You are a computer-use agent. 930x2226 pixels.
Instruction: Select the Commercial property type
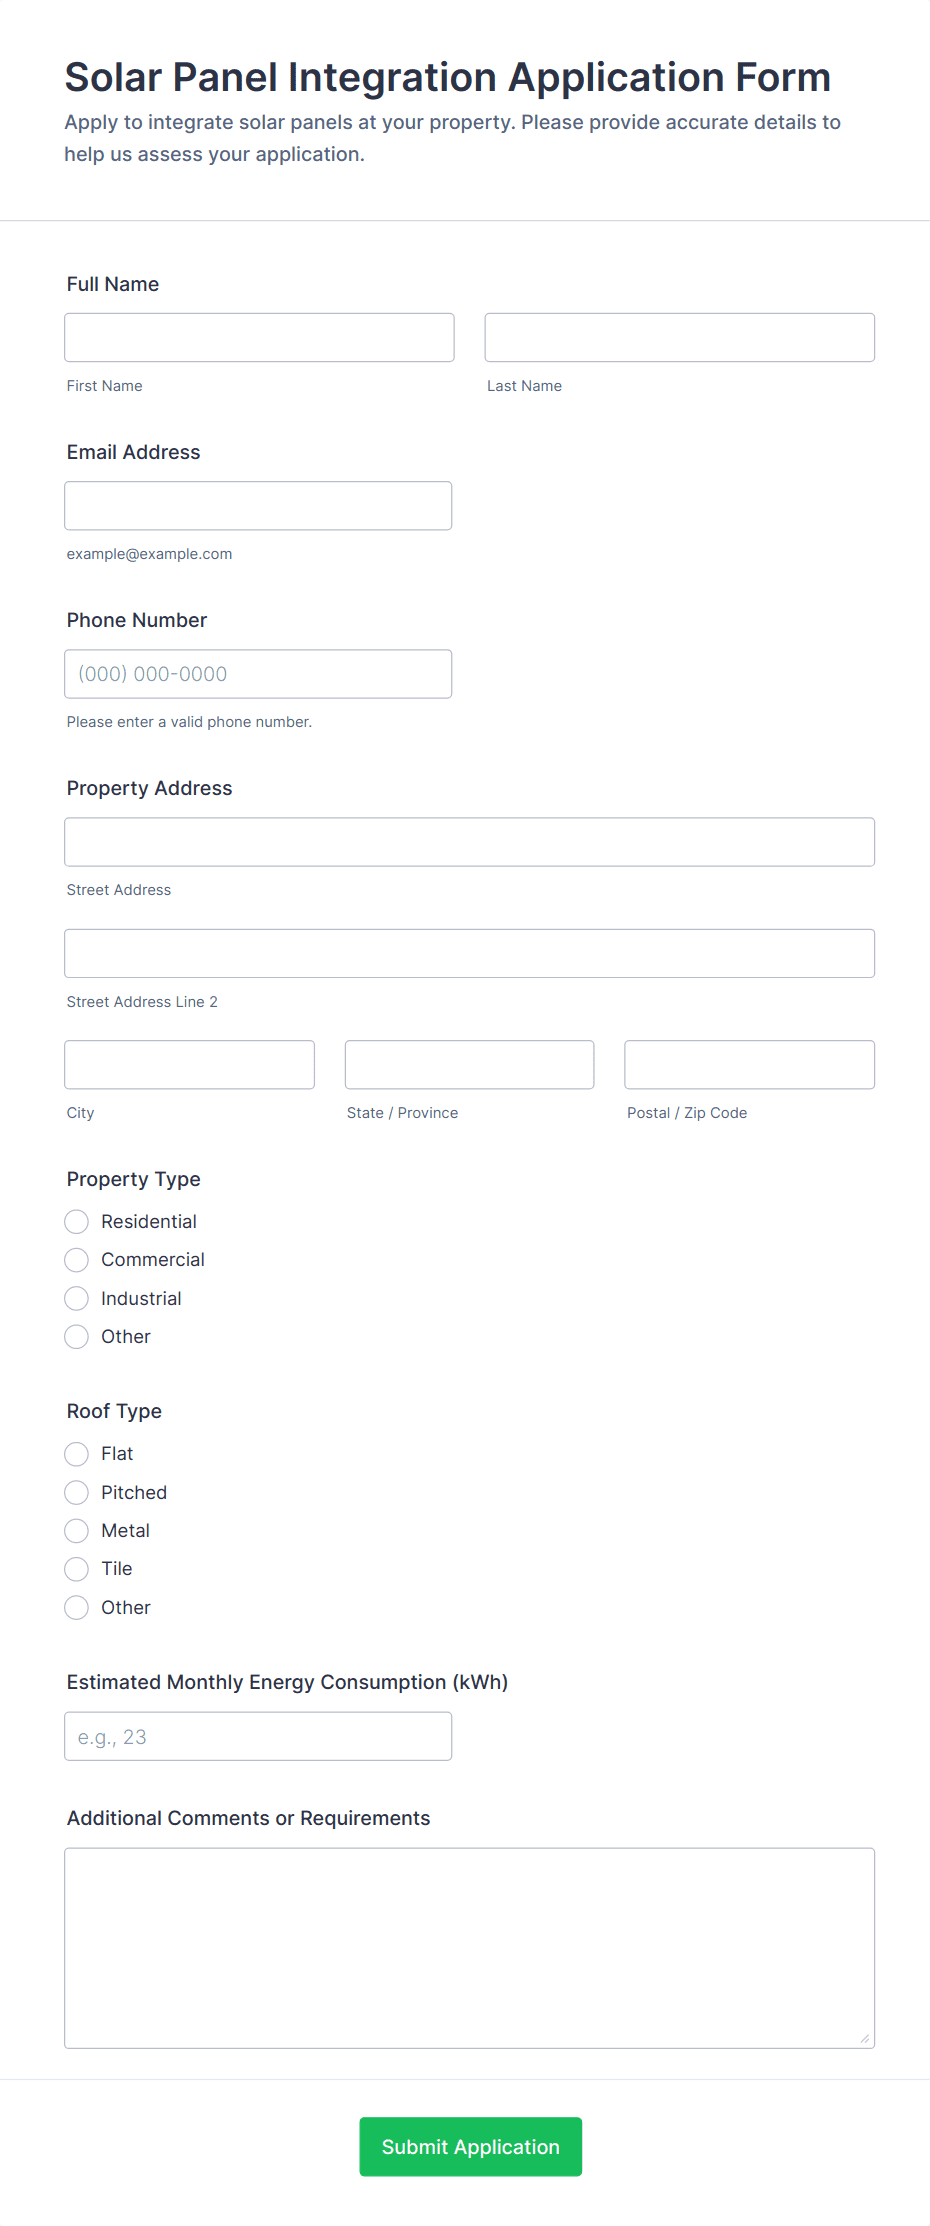click(76, 1259)
